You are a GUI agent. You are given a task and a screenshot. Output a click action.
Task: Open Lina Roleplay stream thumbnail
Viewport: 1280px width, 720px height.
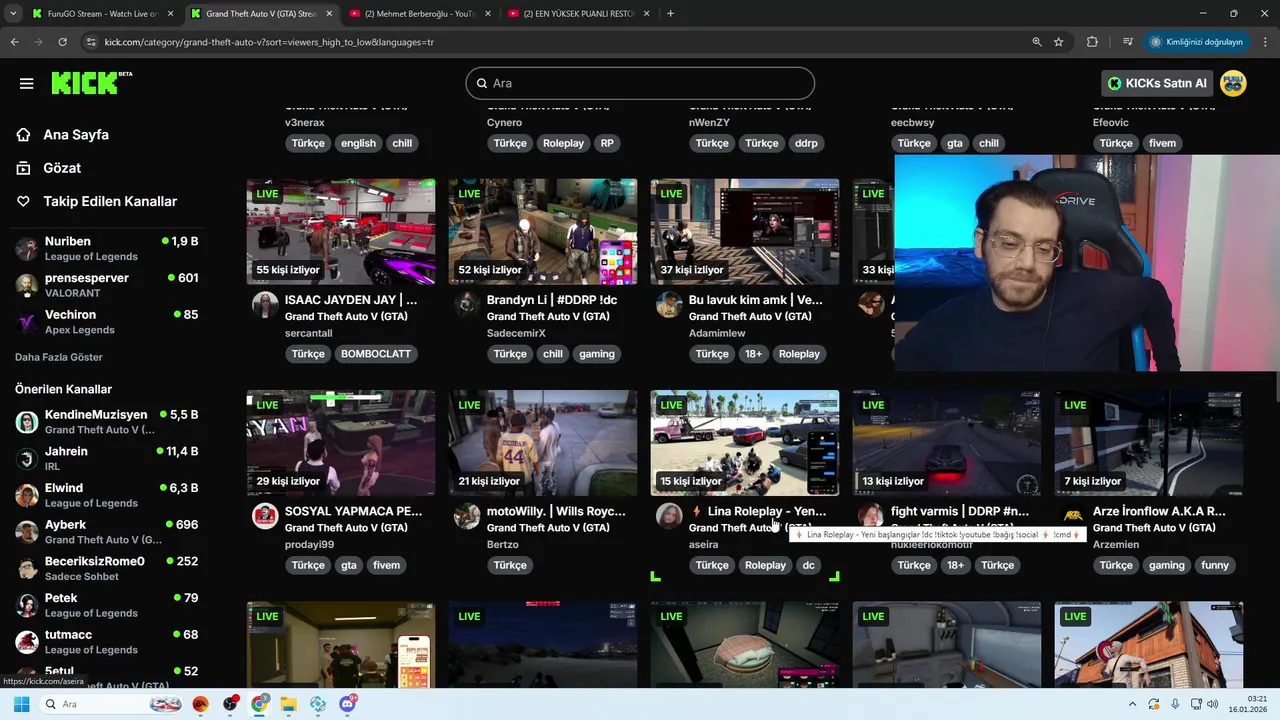pos(745,443)
